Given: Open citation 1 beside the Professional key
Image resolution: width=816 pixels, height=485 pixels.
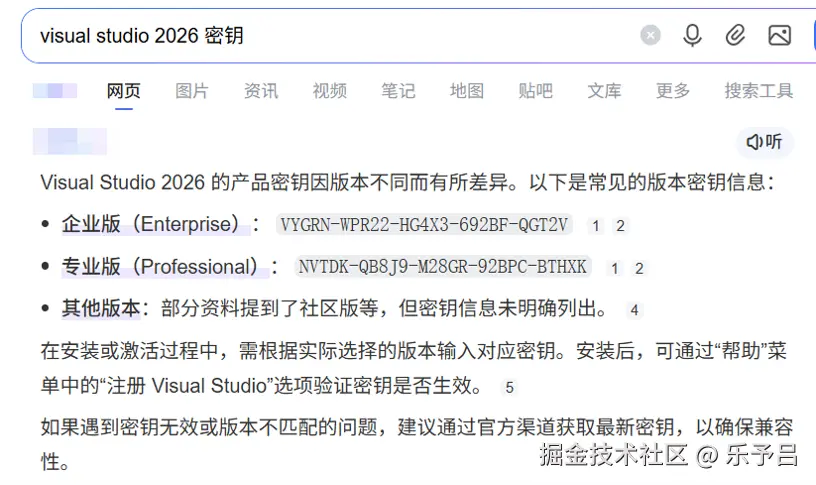Looking at the screenshot, I should coord(615,269).
